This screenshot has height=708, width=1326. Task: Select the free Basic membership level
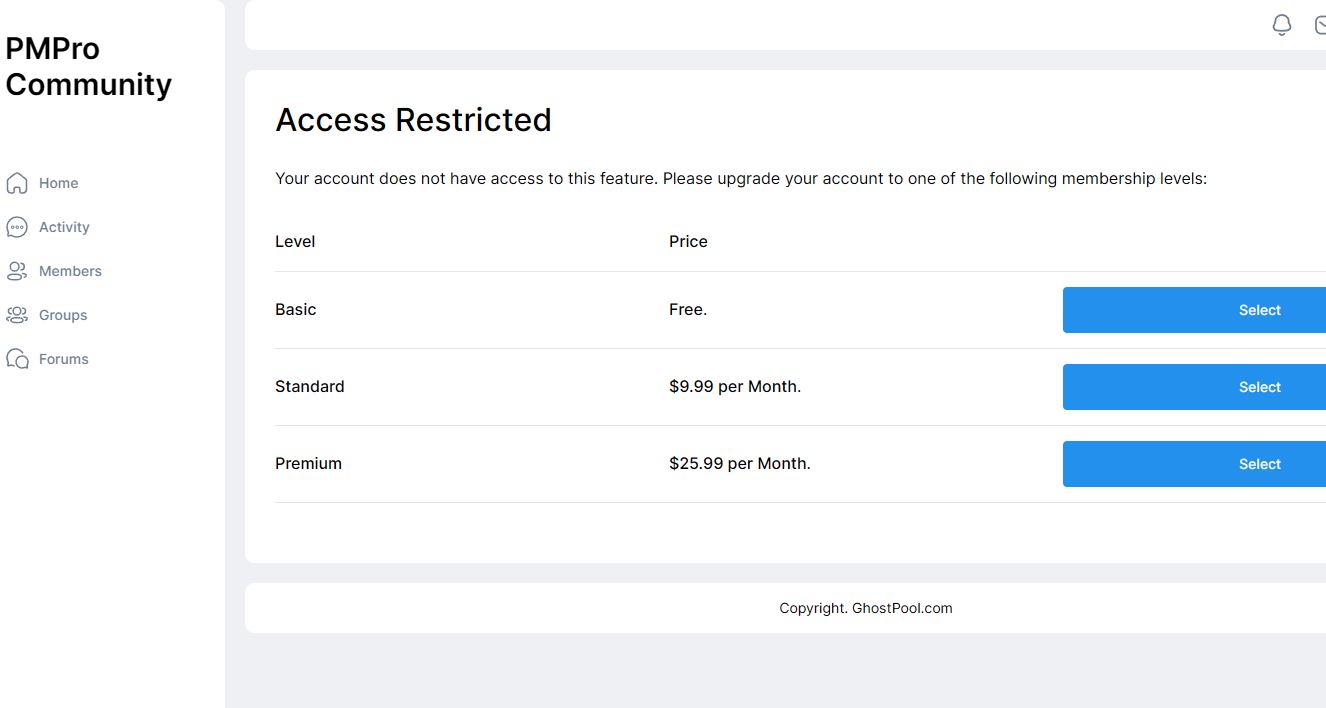[1194, 310]
